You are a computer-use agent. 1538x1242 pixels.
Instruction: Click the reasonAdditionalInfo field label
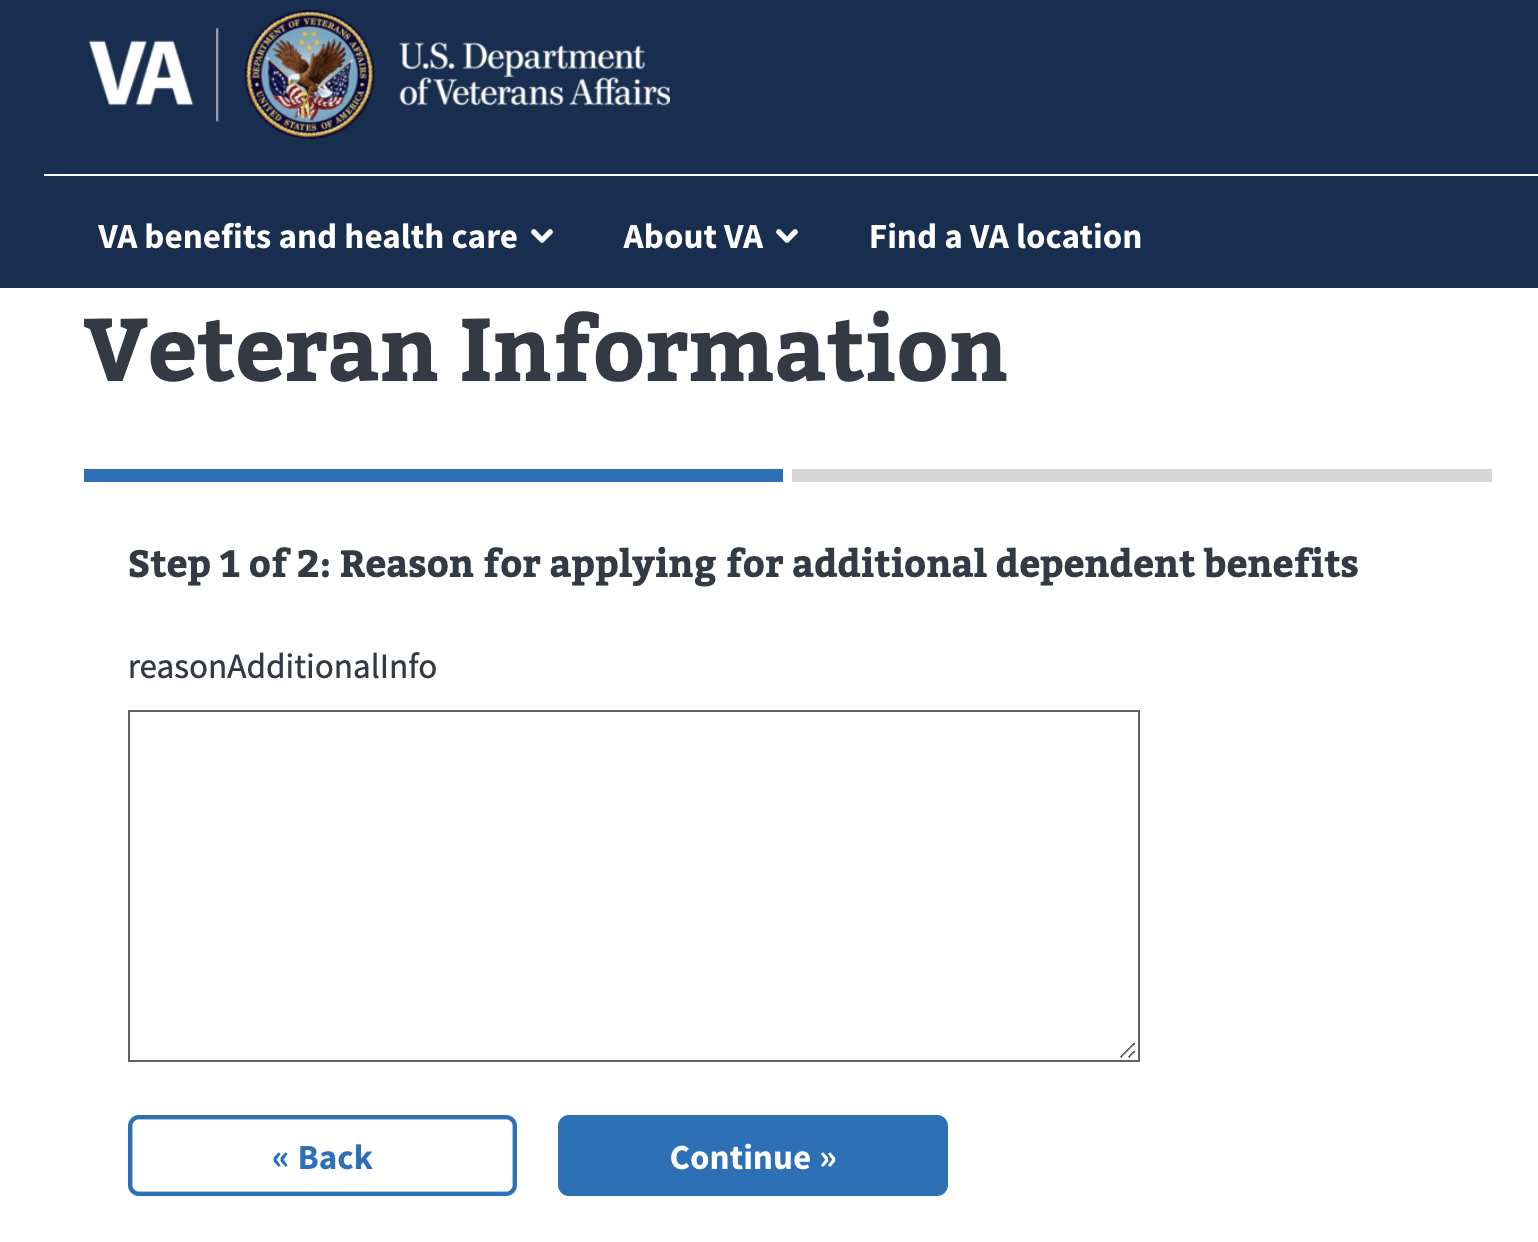coord(282,666)
